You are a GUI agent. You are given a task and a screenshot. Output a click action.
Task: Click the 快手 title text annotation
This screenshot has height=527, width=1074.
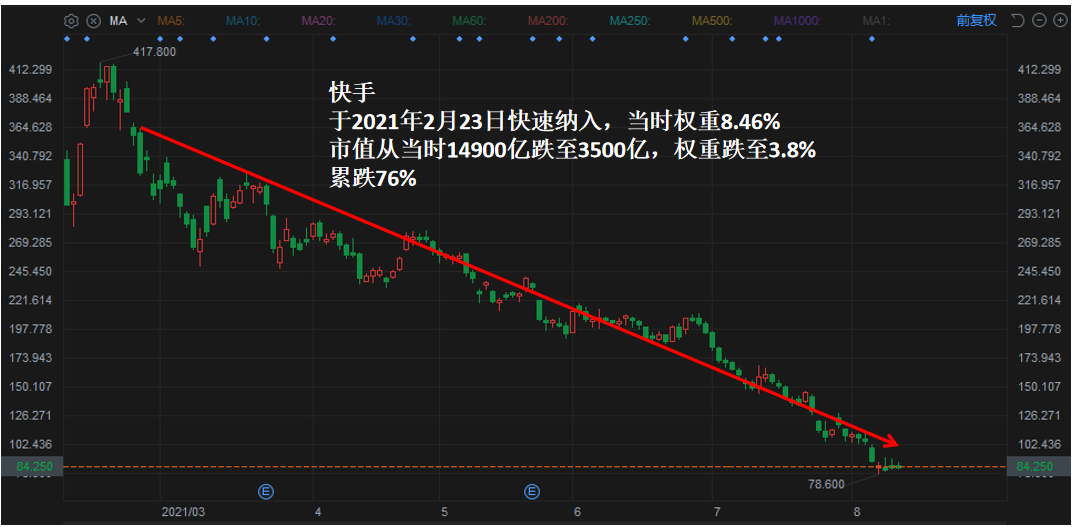(x=351, y=92)
